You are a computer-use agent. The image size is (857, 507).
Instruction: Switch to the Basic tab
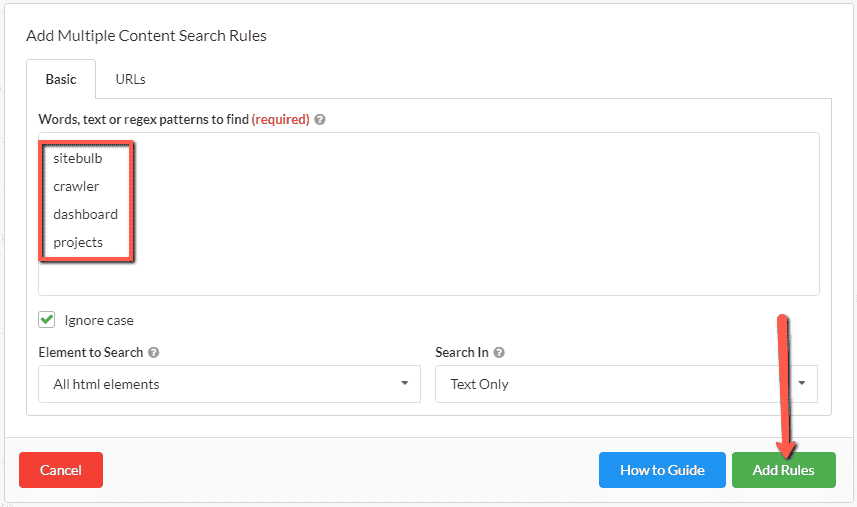click(x=61, y=79)
